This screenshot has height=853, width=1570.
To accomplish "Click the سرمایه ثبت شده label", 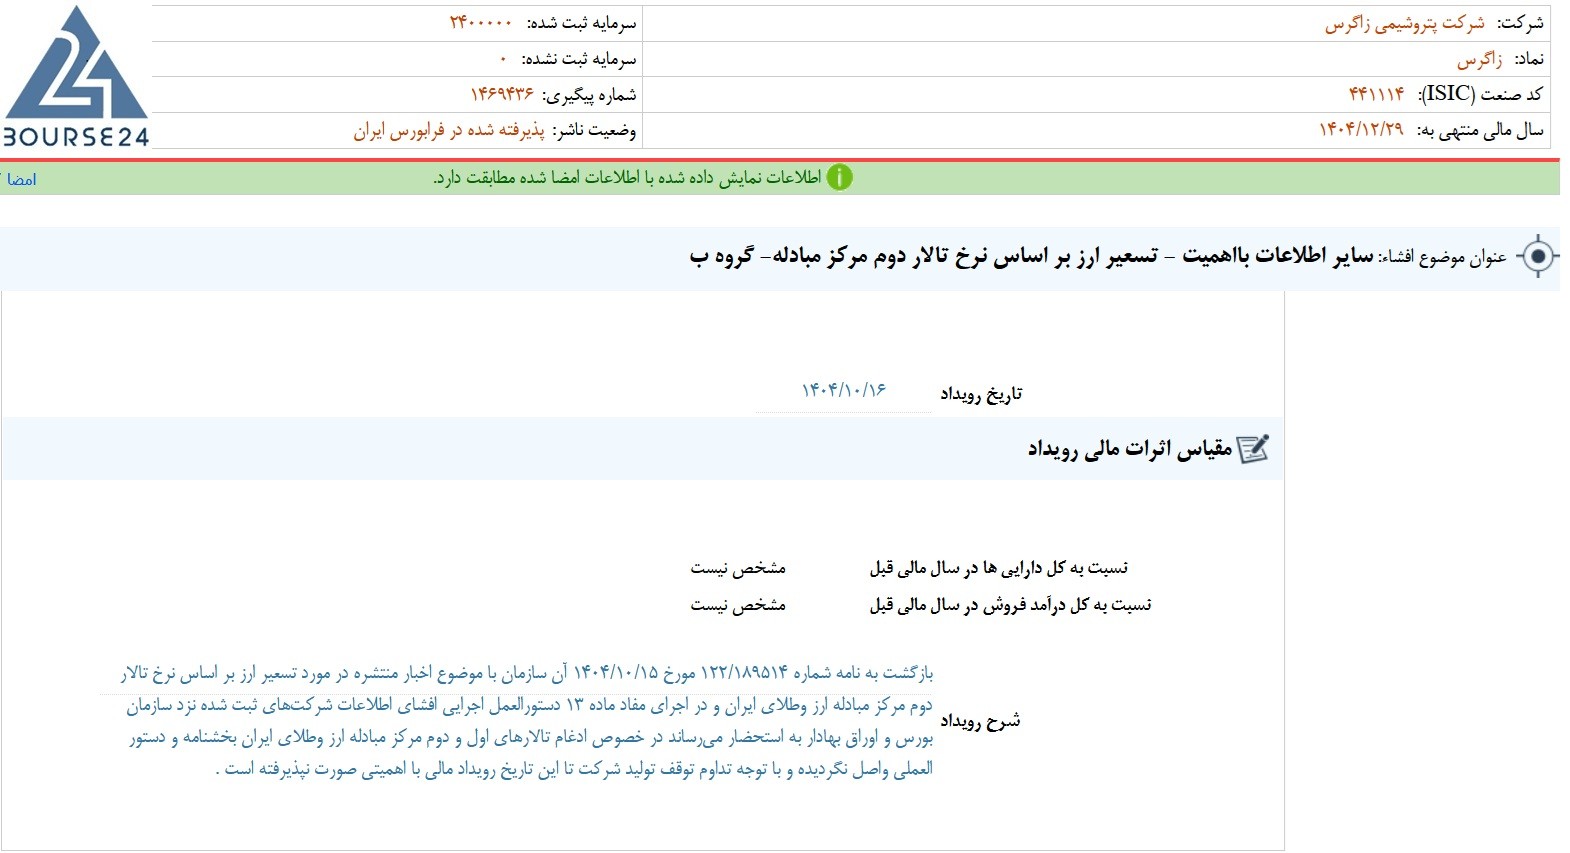I will tap(582, 23).
